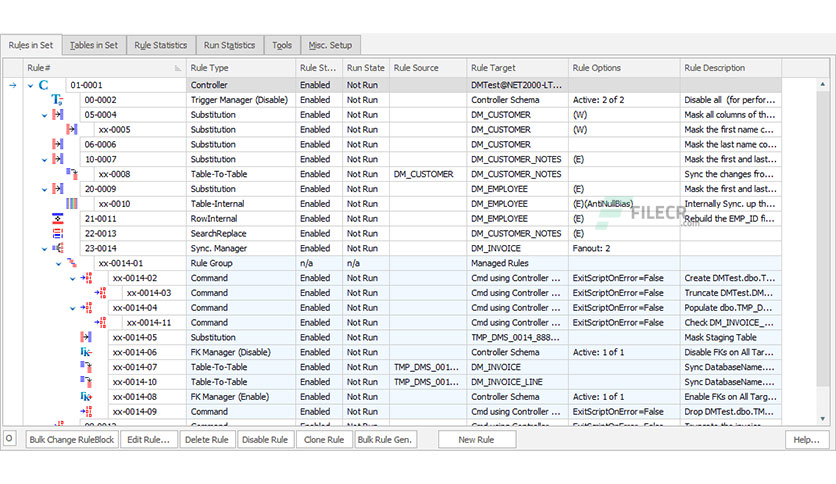The width and height of the screenshot is (836, 484).
Task: Select the 'DM_INVOICE_LINE' target cell
Action: (x=517, y=382)
